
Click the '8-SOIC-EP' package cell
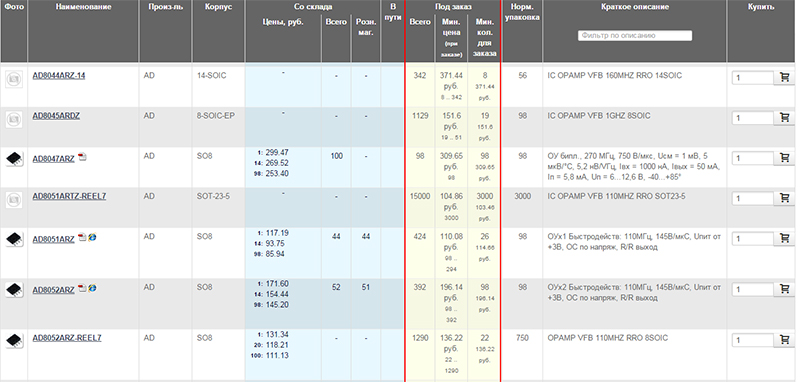[x=215, y=116]
